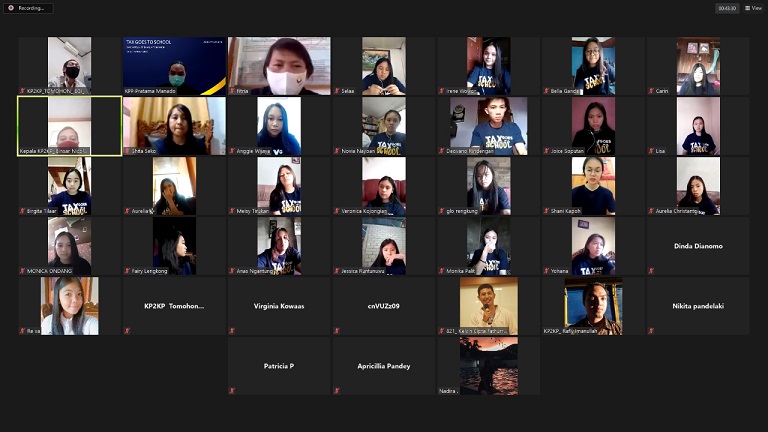The image size is (768, 432).
Task: Click muted mic icon on Patricia P tile
Action: coord(232,391)
